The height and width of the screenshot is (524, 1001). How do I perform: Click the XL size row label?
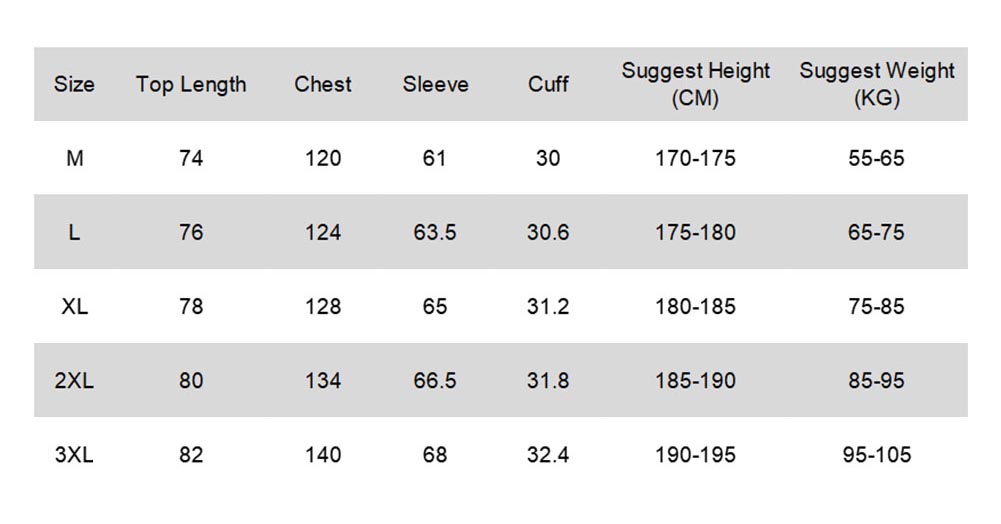pyautogui.click(x=74, y=306)
